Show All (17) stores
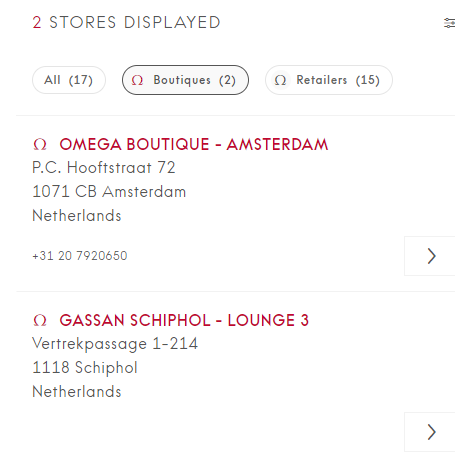Viewport: 455px width, 456px height. click(69, 80)
